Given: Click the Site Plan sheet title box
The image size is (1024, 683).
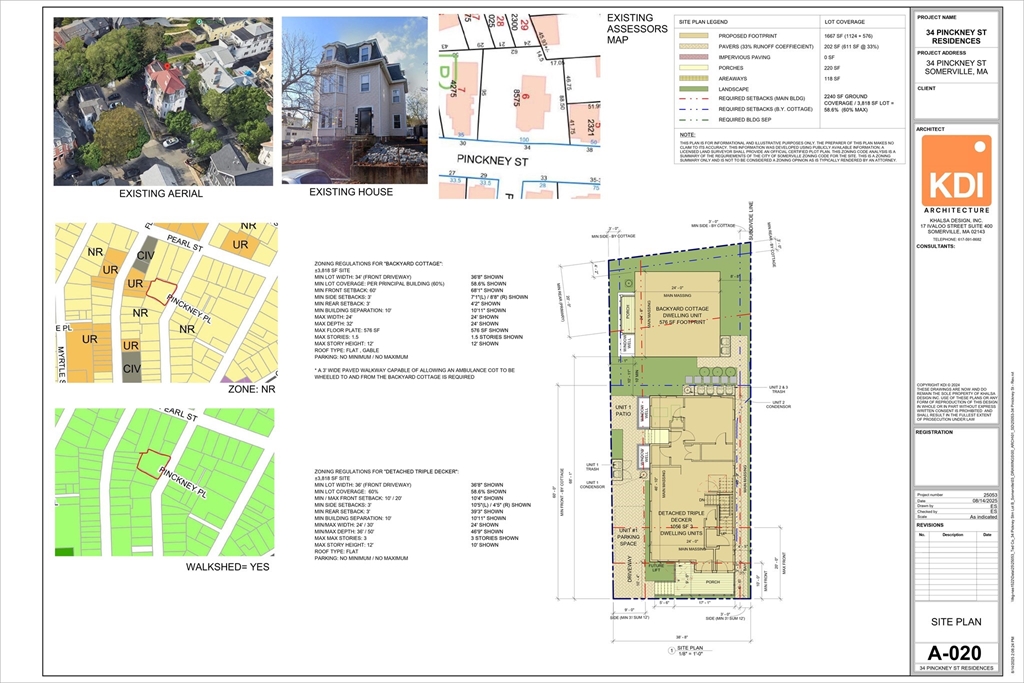Looking at the screenshot, I should [x=956, y=621].
